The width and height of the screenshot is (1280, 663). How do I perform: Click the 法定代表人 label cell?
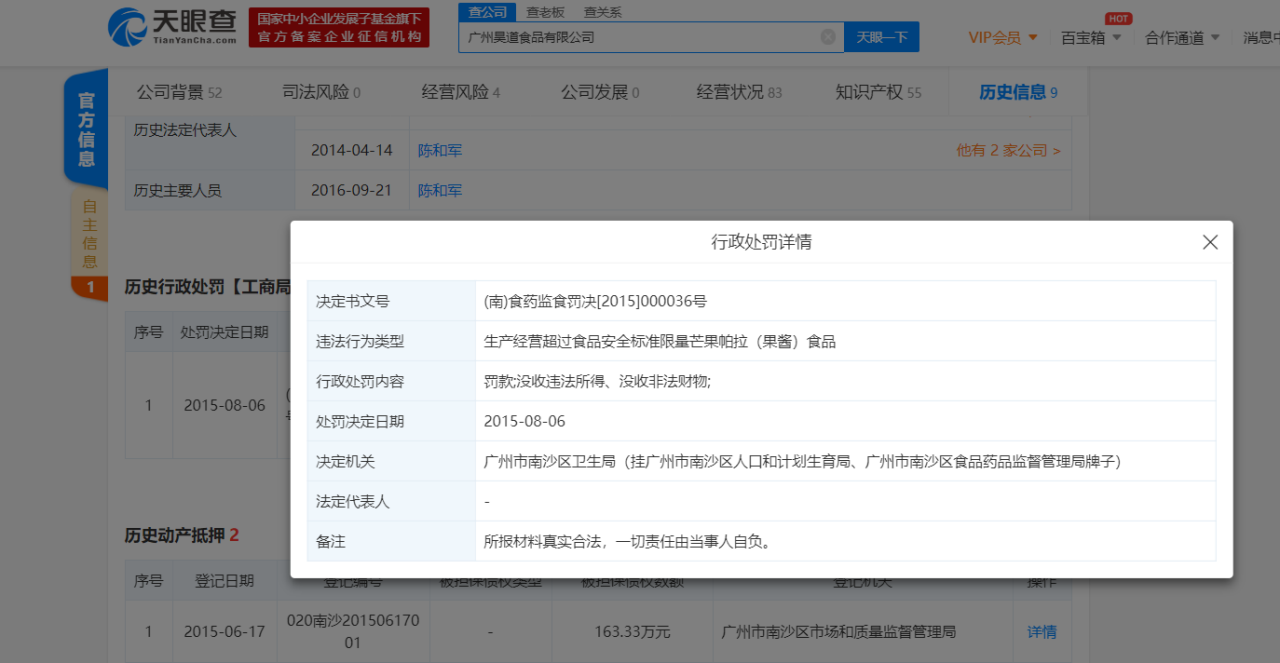391,501
